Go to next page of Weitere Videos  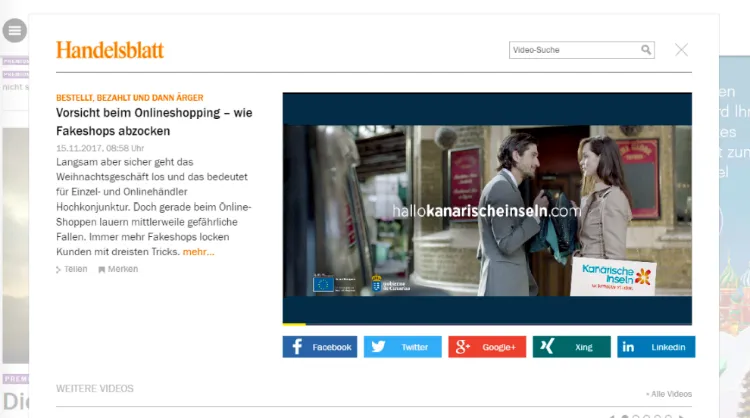pos(682,416)
